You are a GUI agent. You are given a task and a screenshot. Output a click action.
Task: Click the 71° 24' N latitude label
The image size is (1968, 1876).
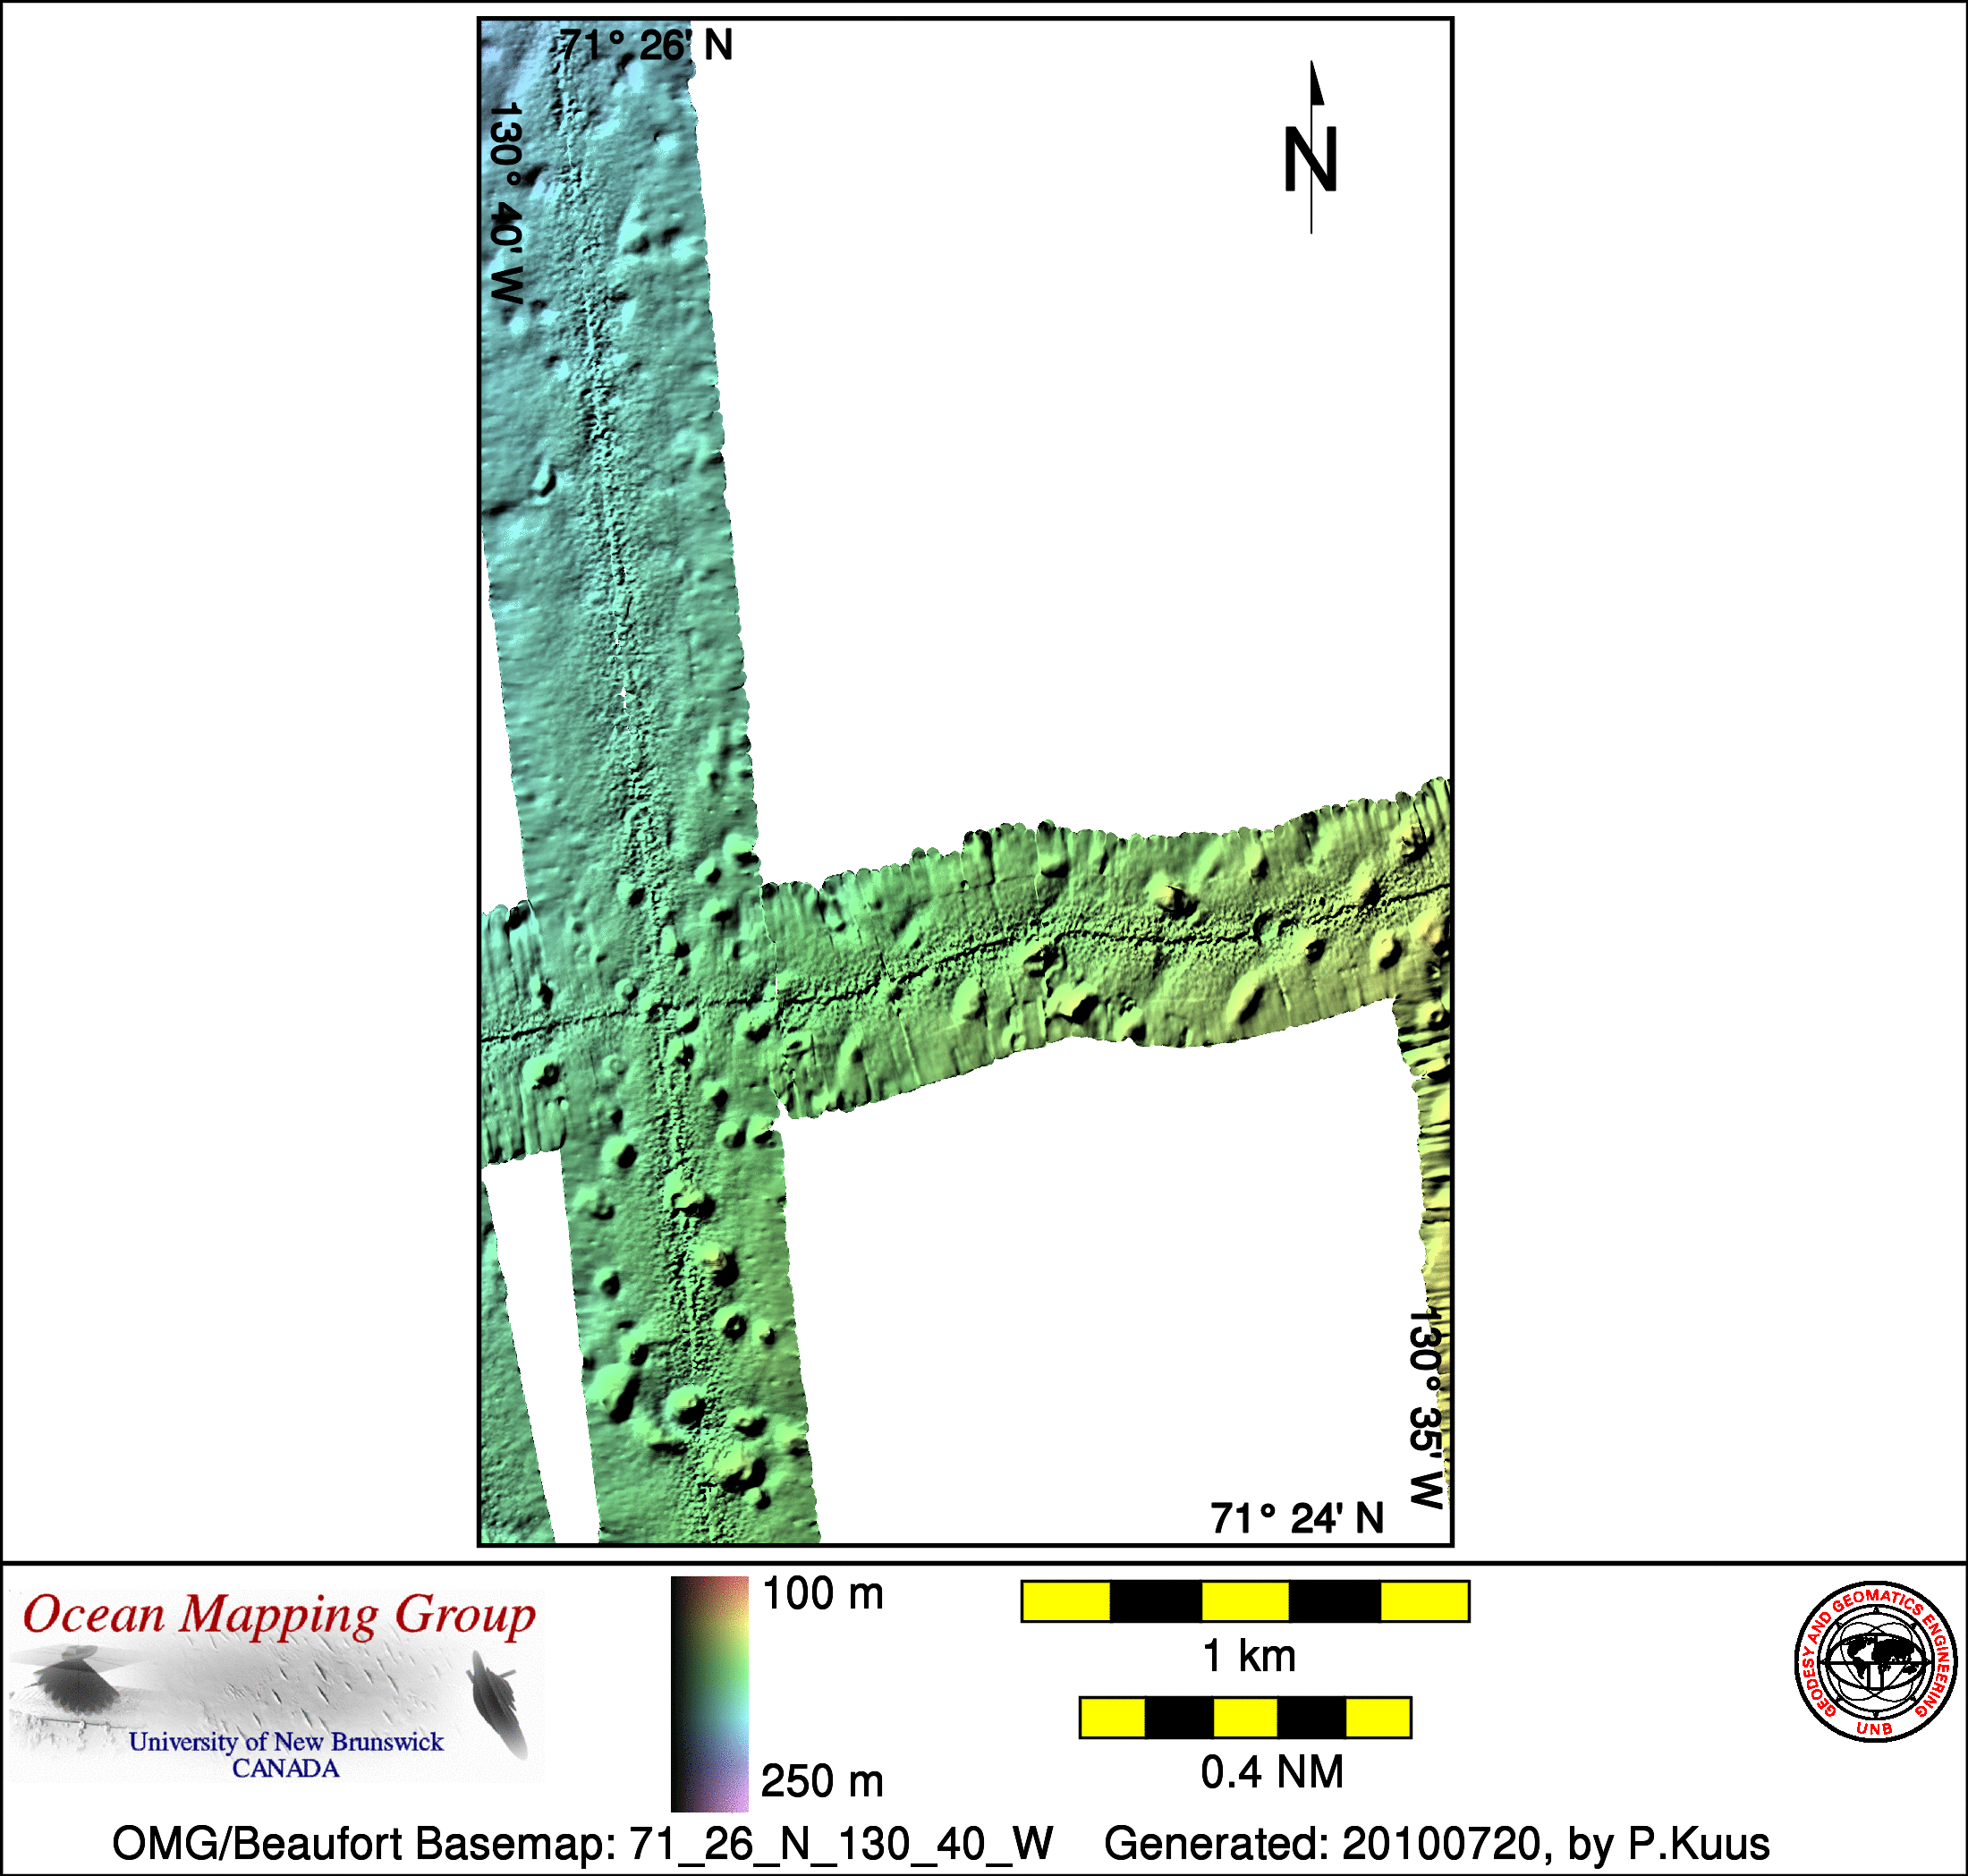click(x=1296, y=1518)
